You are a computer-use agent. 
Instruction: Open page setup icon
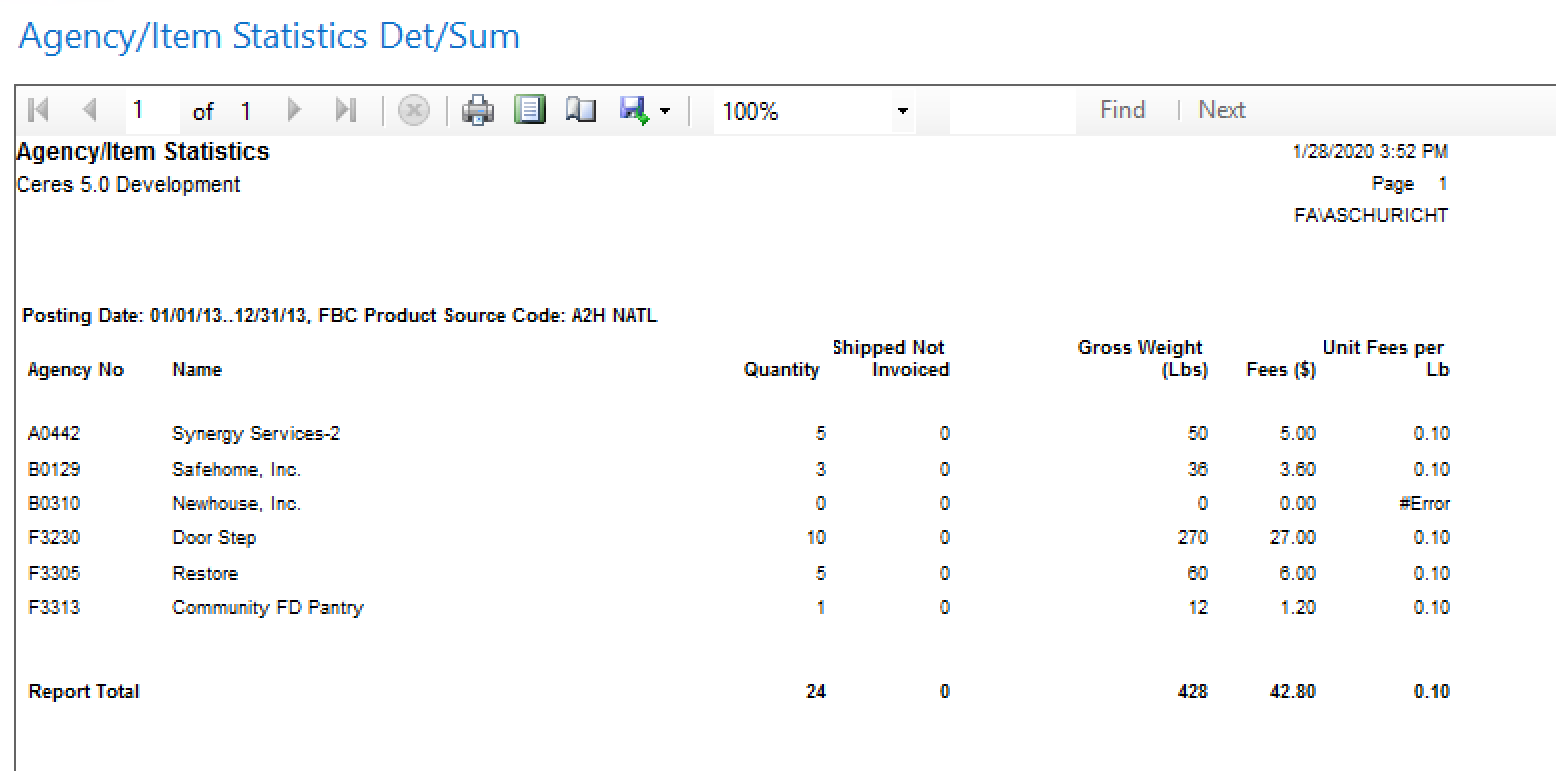[581, 110]
